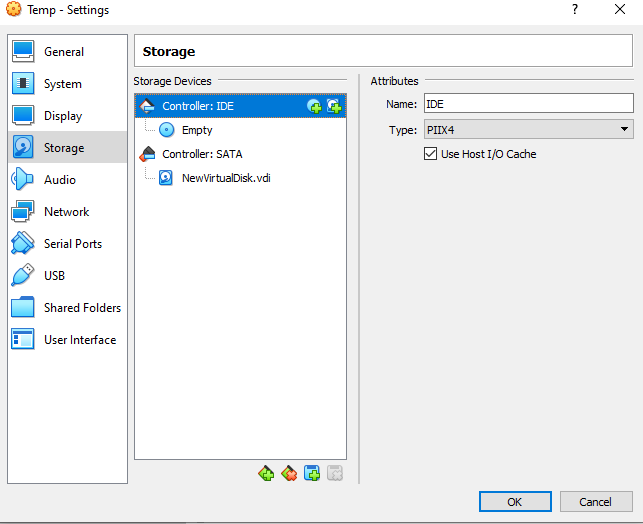Open the General settings page

[x=64, y=52]
